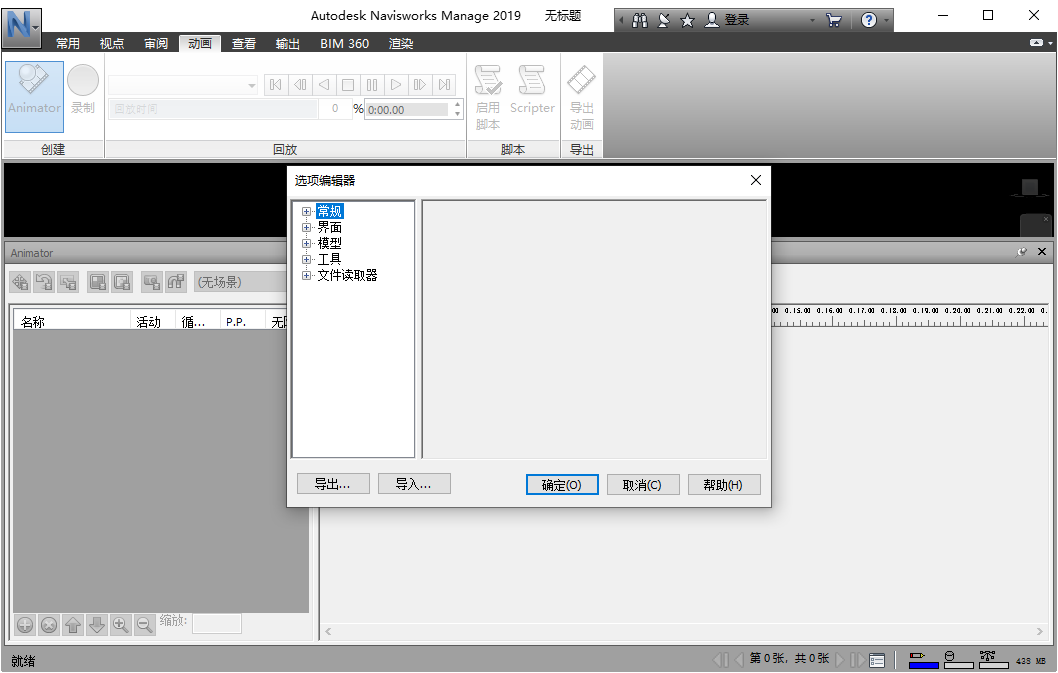
Task: Click 启用脚本 enable scripts icon
Action: coord(488,97)
